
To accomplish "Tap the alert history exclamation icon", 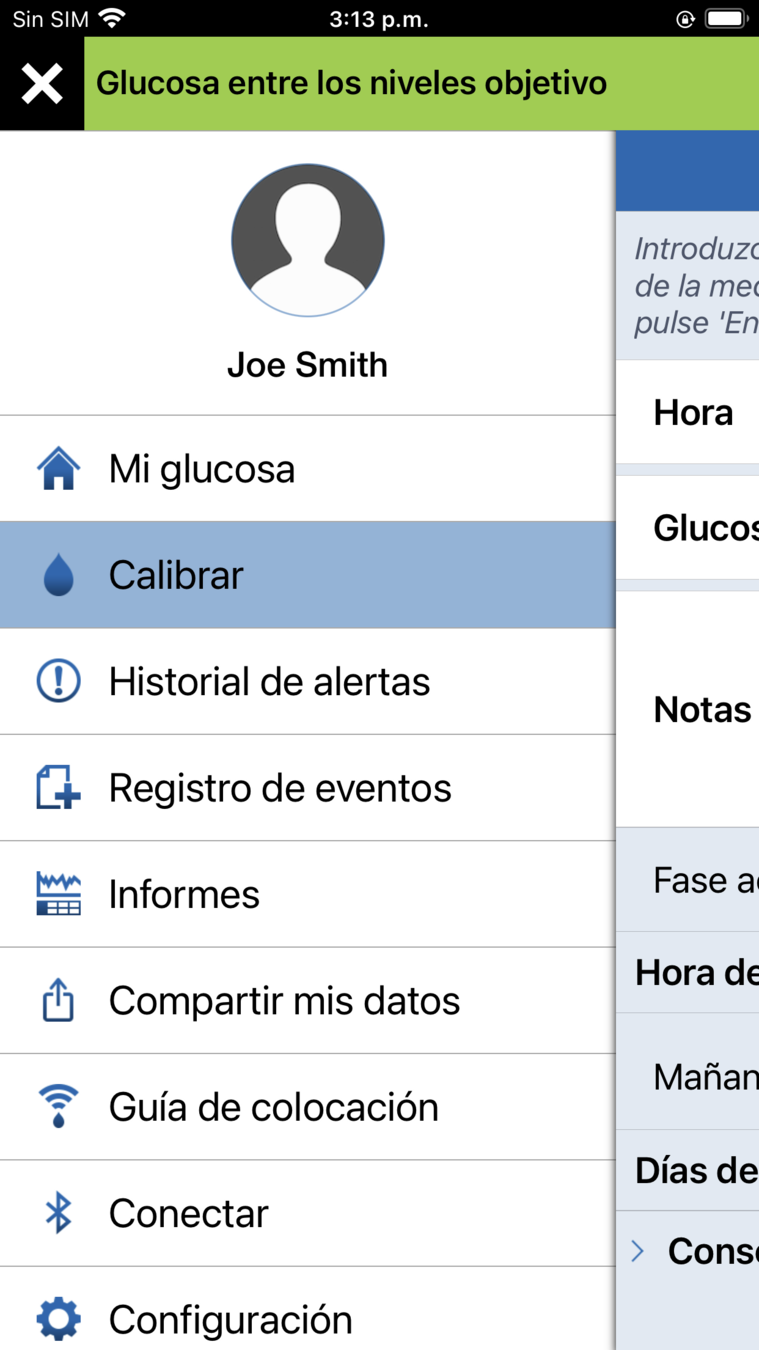I will click(58, 682).
